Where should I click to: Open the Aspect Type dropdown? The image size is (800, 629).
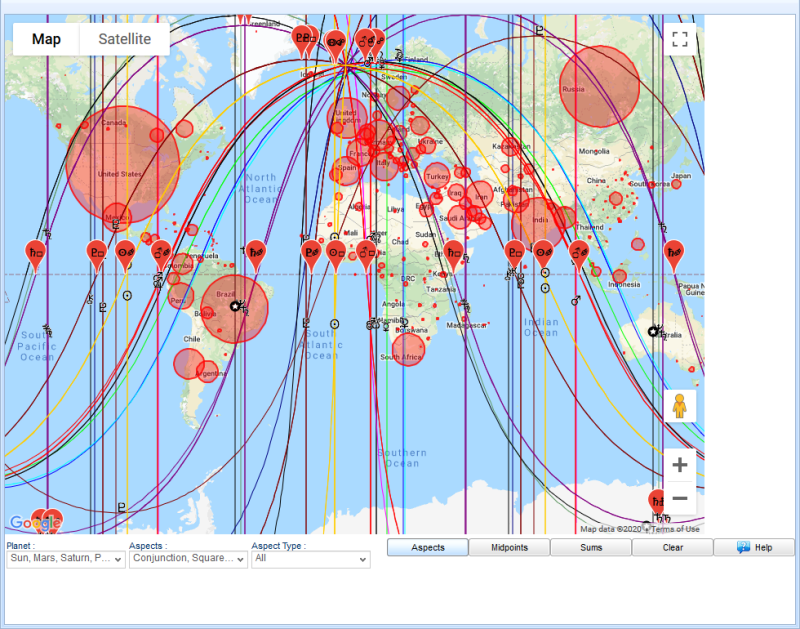(x=310, y=559)
